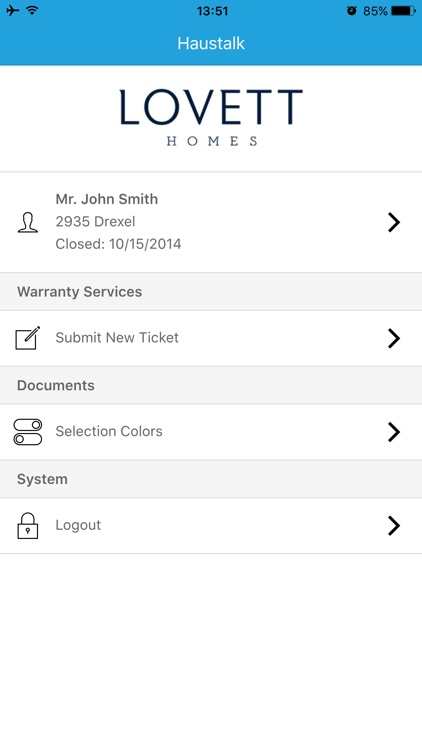The image size is (422, 750).
Task: Tap the Warranty Services section header
Action: coord(211,292)
